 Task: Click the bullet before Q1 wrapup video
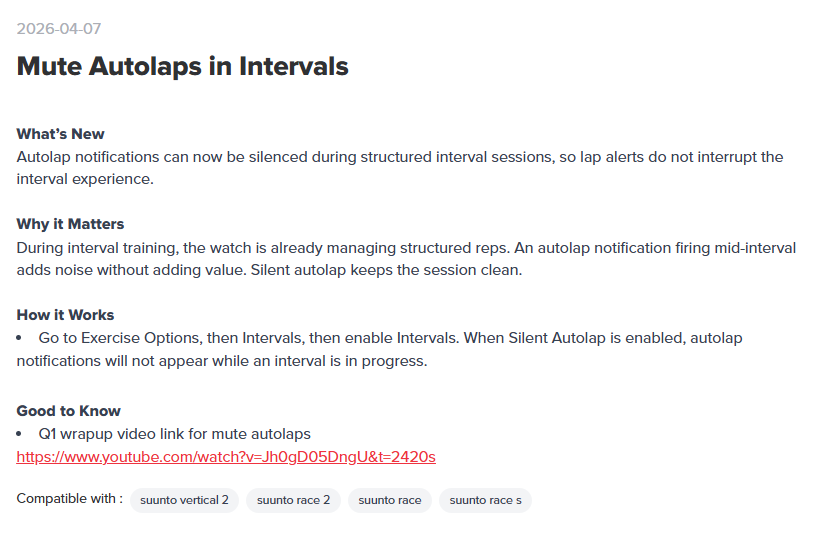click(x=19, y=434)
